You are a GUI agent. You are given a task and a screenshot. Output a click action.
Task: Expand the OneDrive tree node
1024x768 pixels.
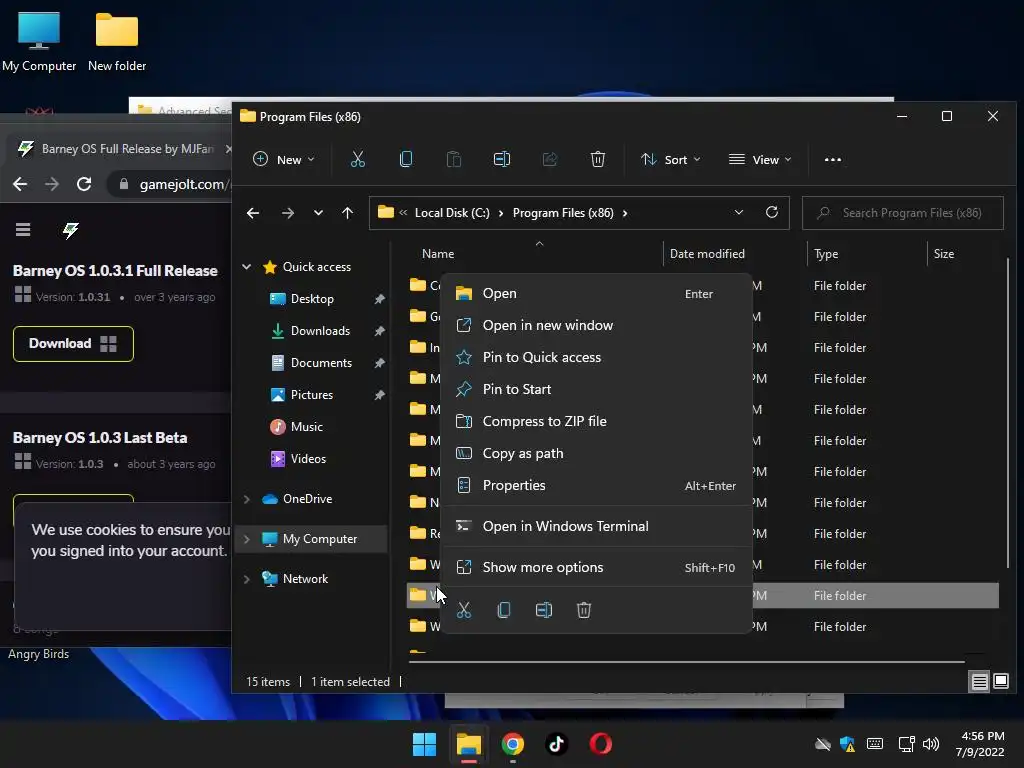click(x=247, y=499)
